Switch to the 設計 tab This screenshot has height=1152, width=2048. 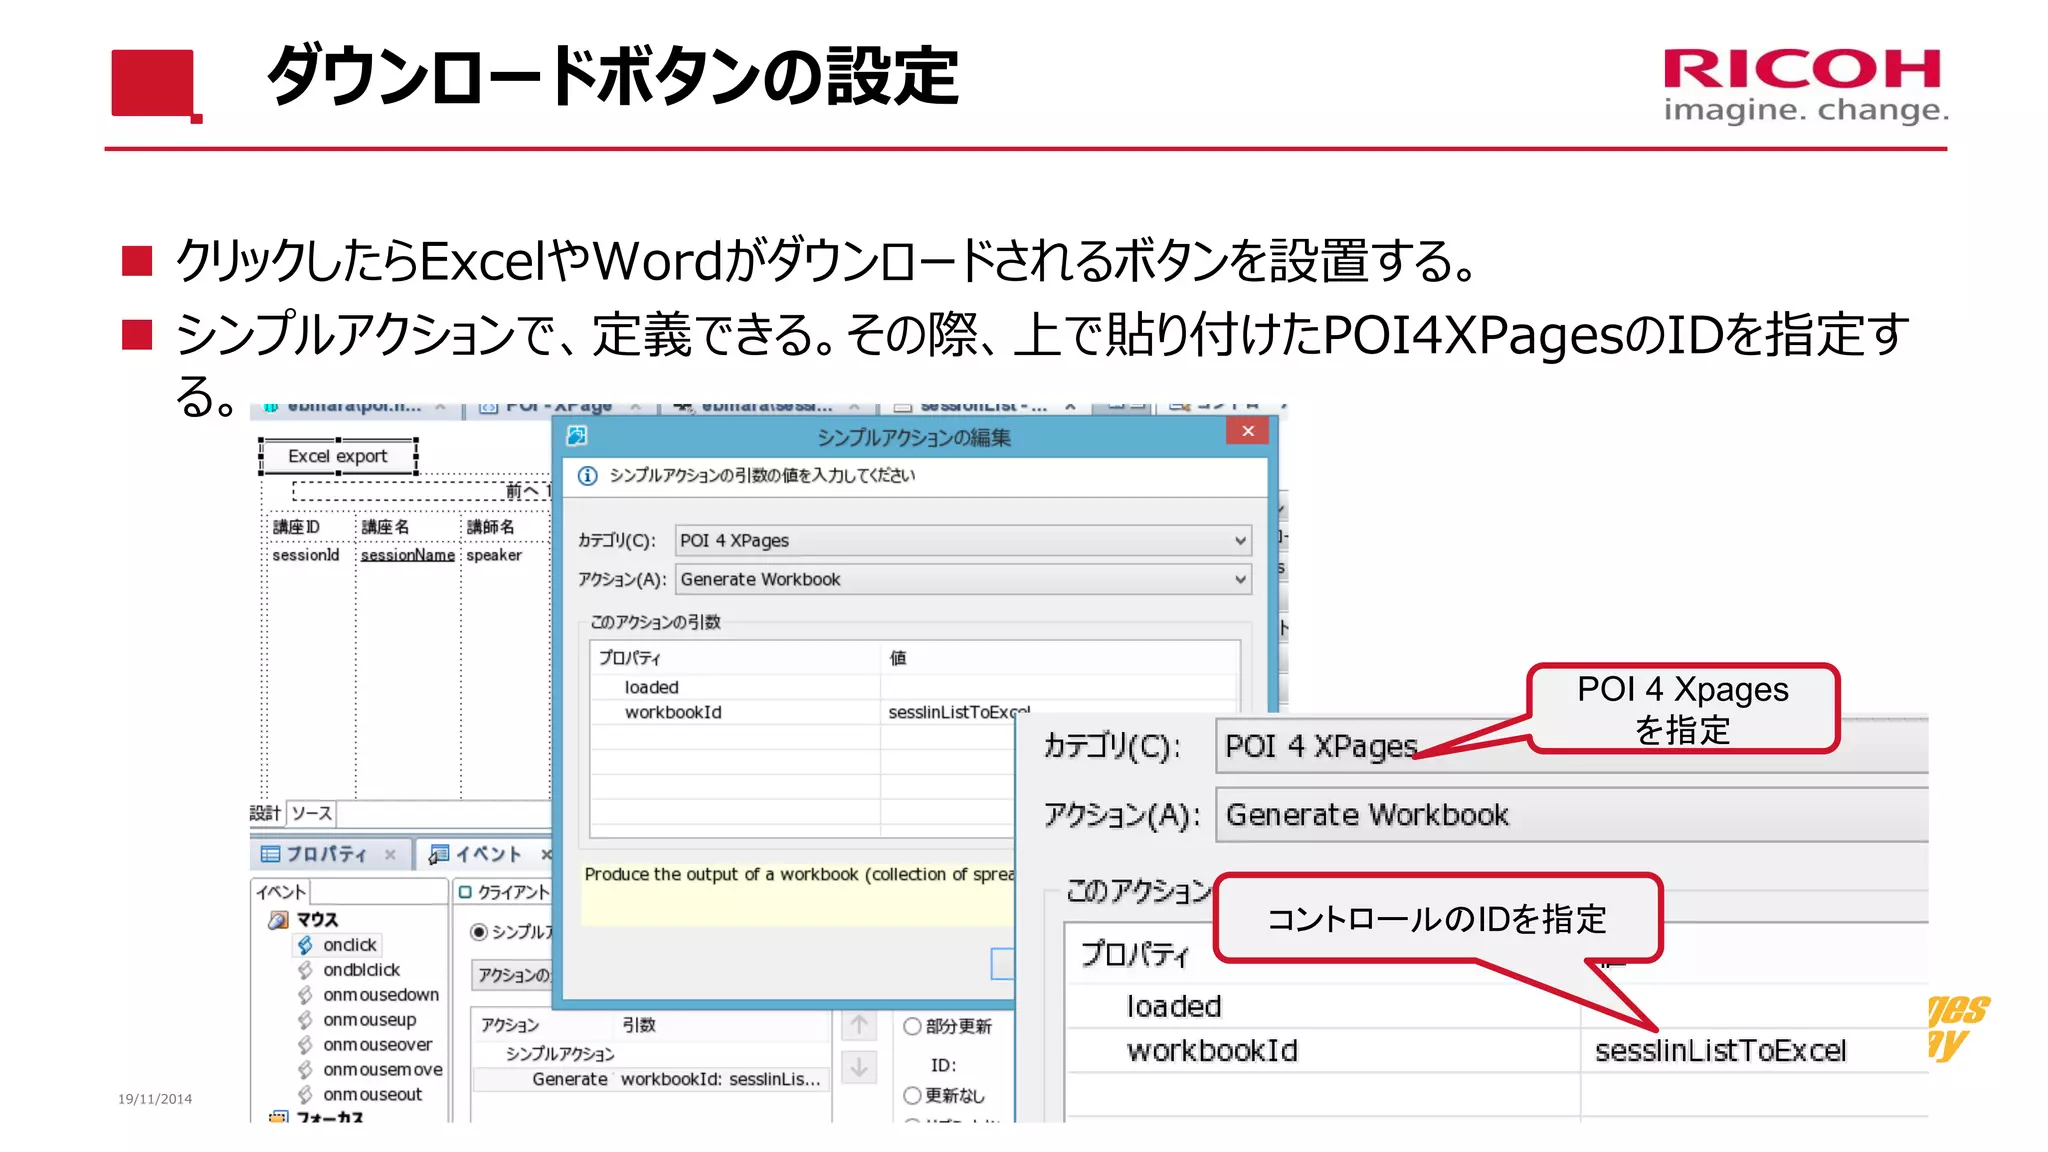coord(265,813)
